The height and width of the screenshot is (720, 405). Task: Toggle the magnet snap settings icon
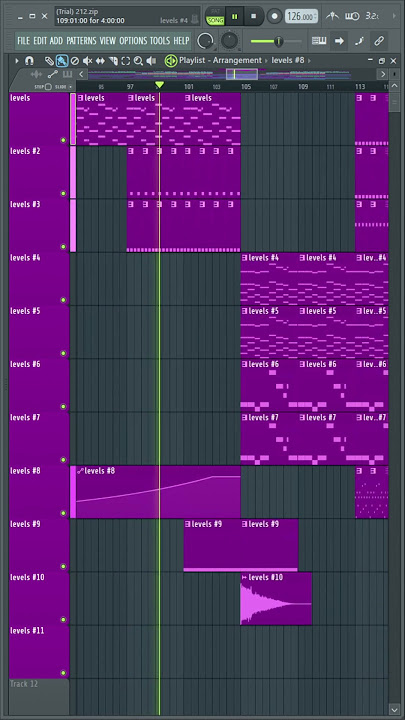[x=29, y=61]
